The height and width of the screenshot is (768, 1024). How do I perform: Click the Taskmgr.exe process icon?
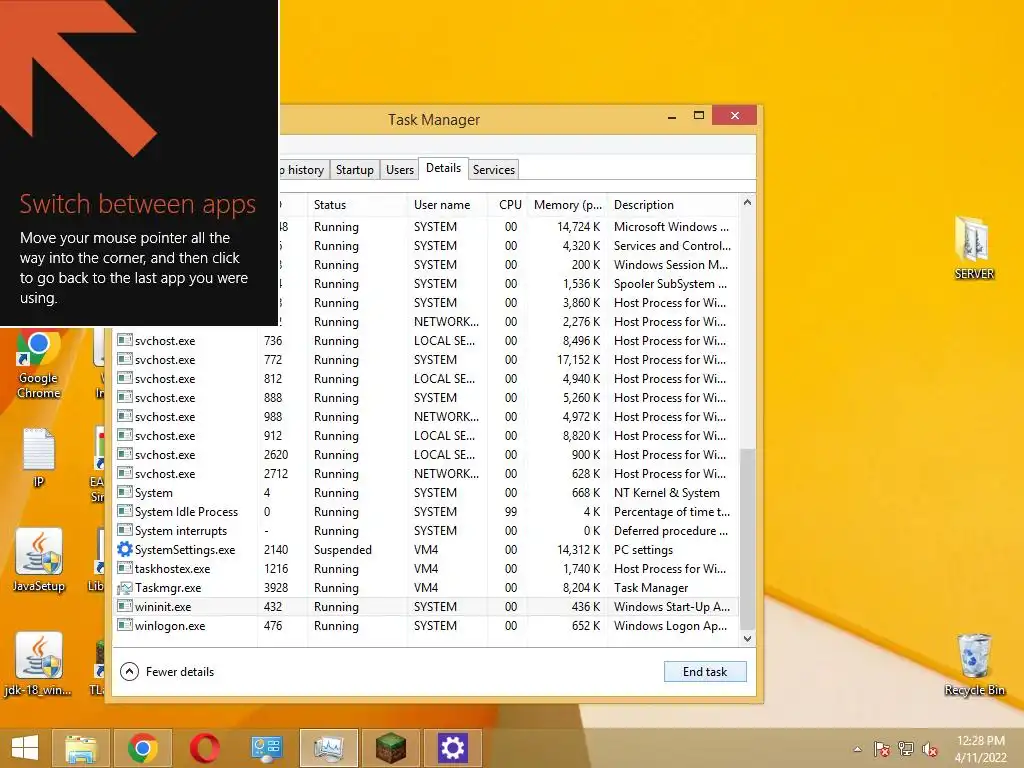[x=125, y=588]
